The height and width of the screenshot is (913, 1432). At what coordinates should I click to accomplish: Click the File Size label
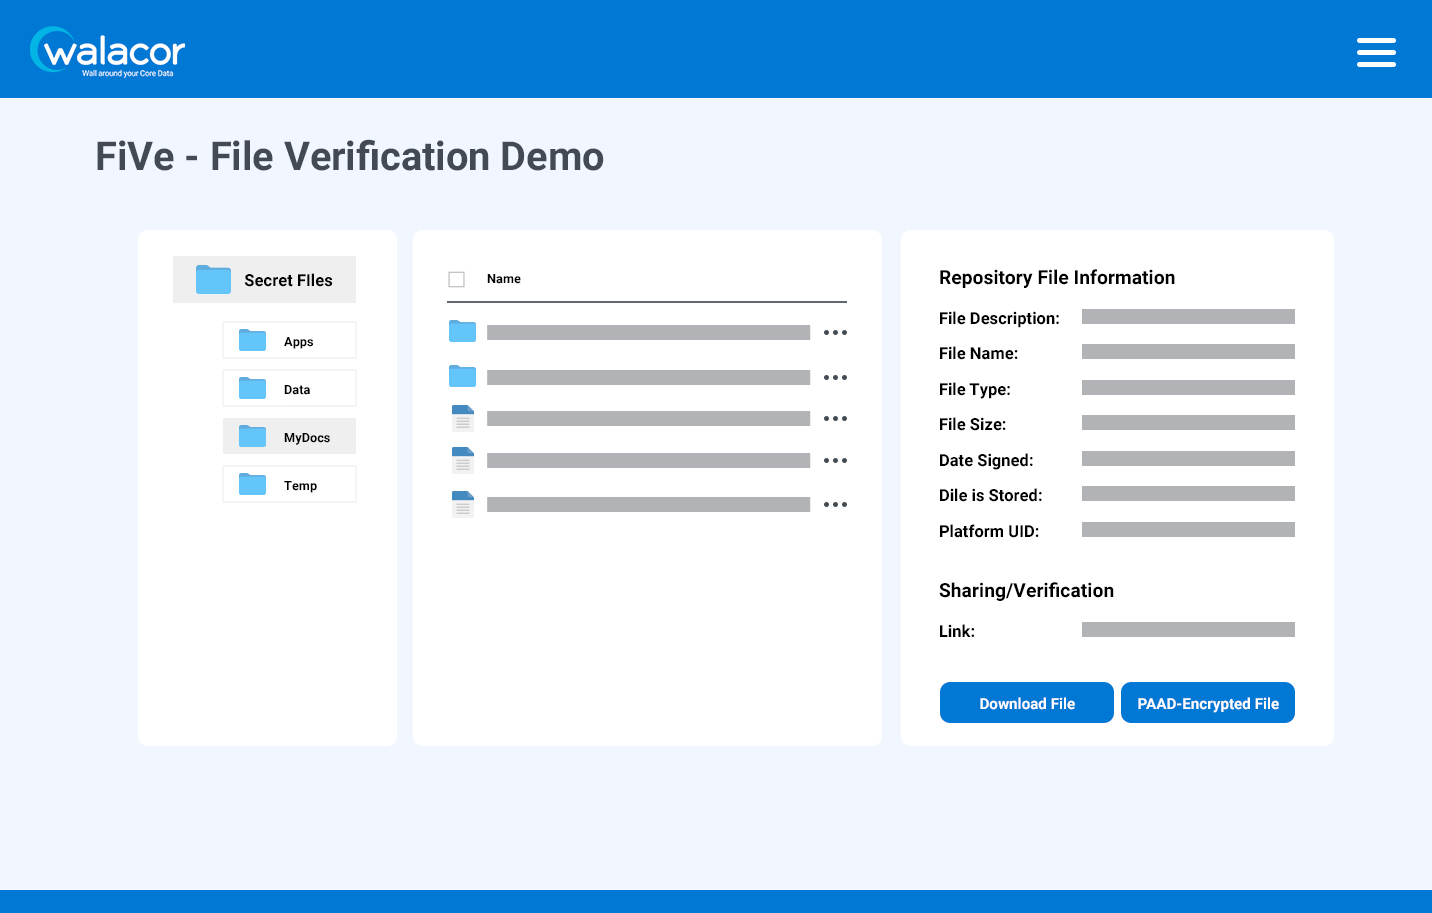point(973,425)
